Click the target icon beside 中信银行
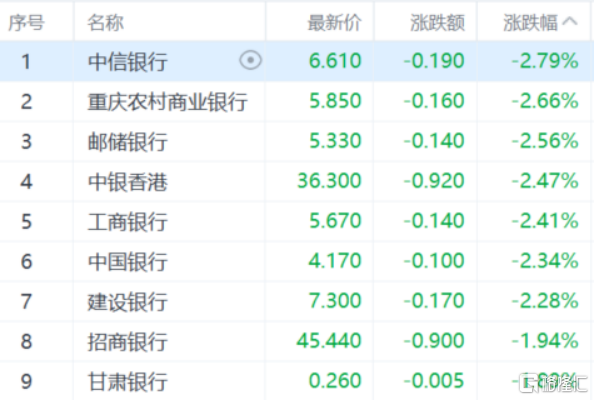Image resolution: width=594 pixels, height=400 pixels. 250,60
